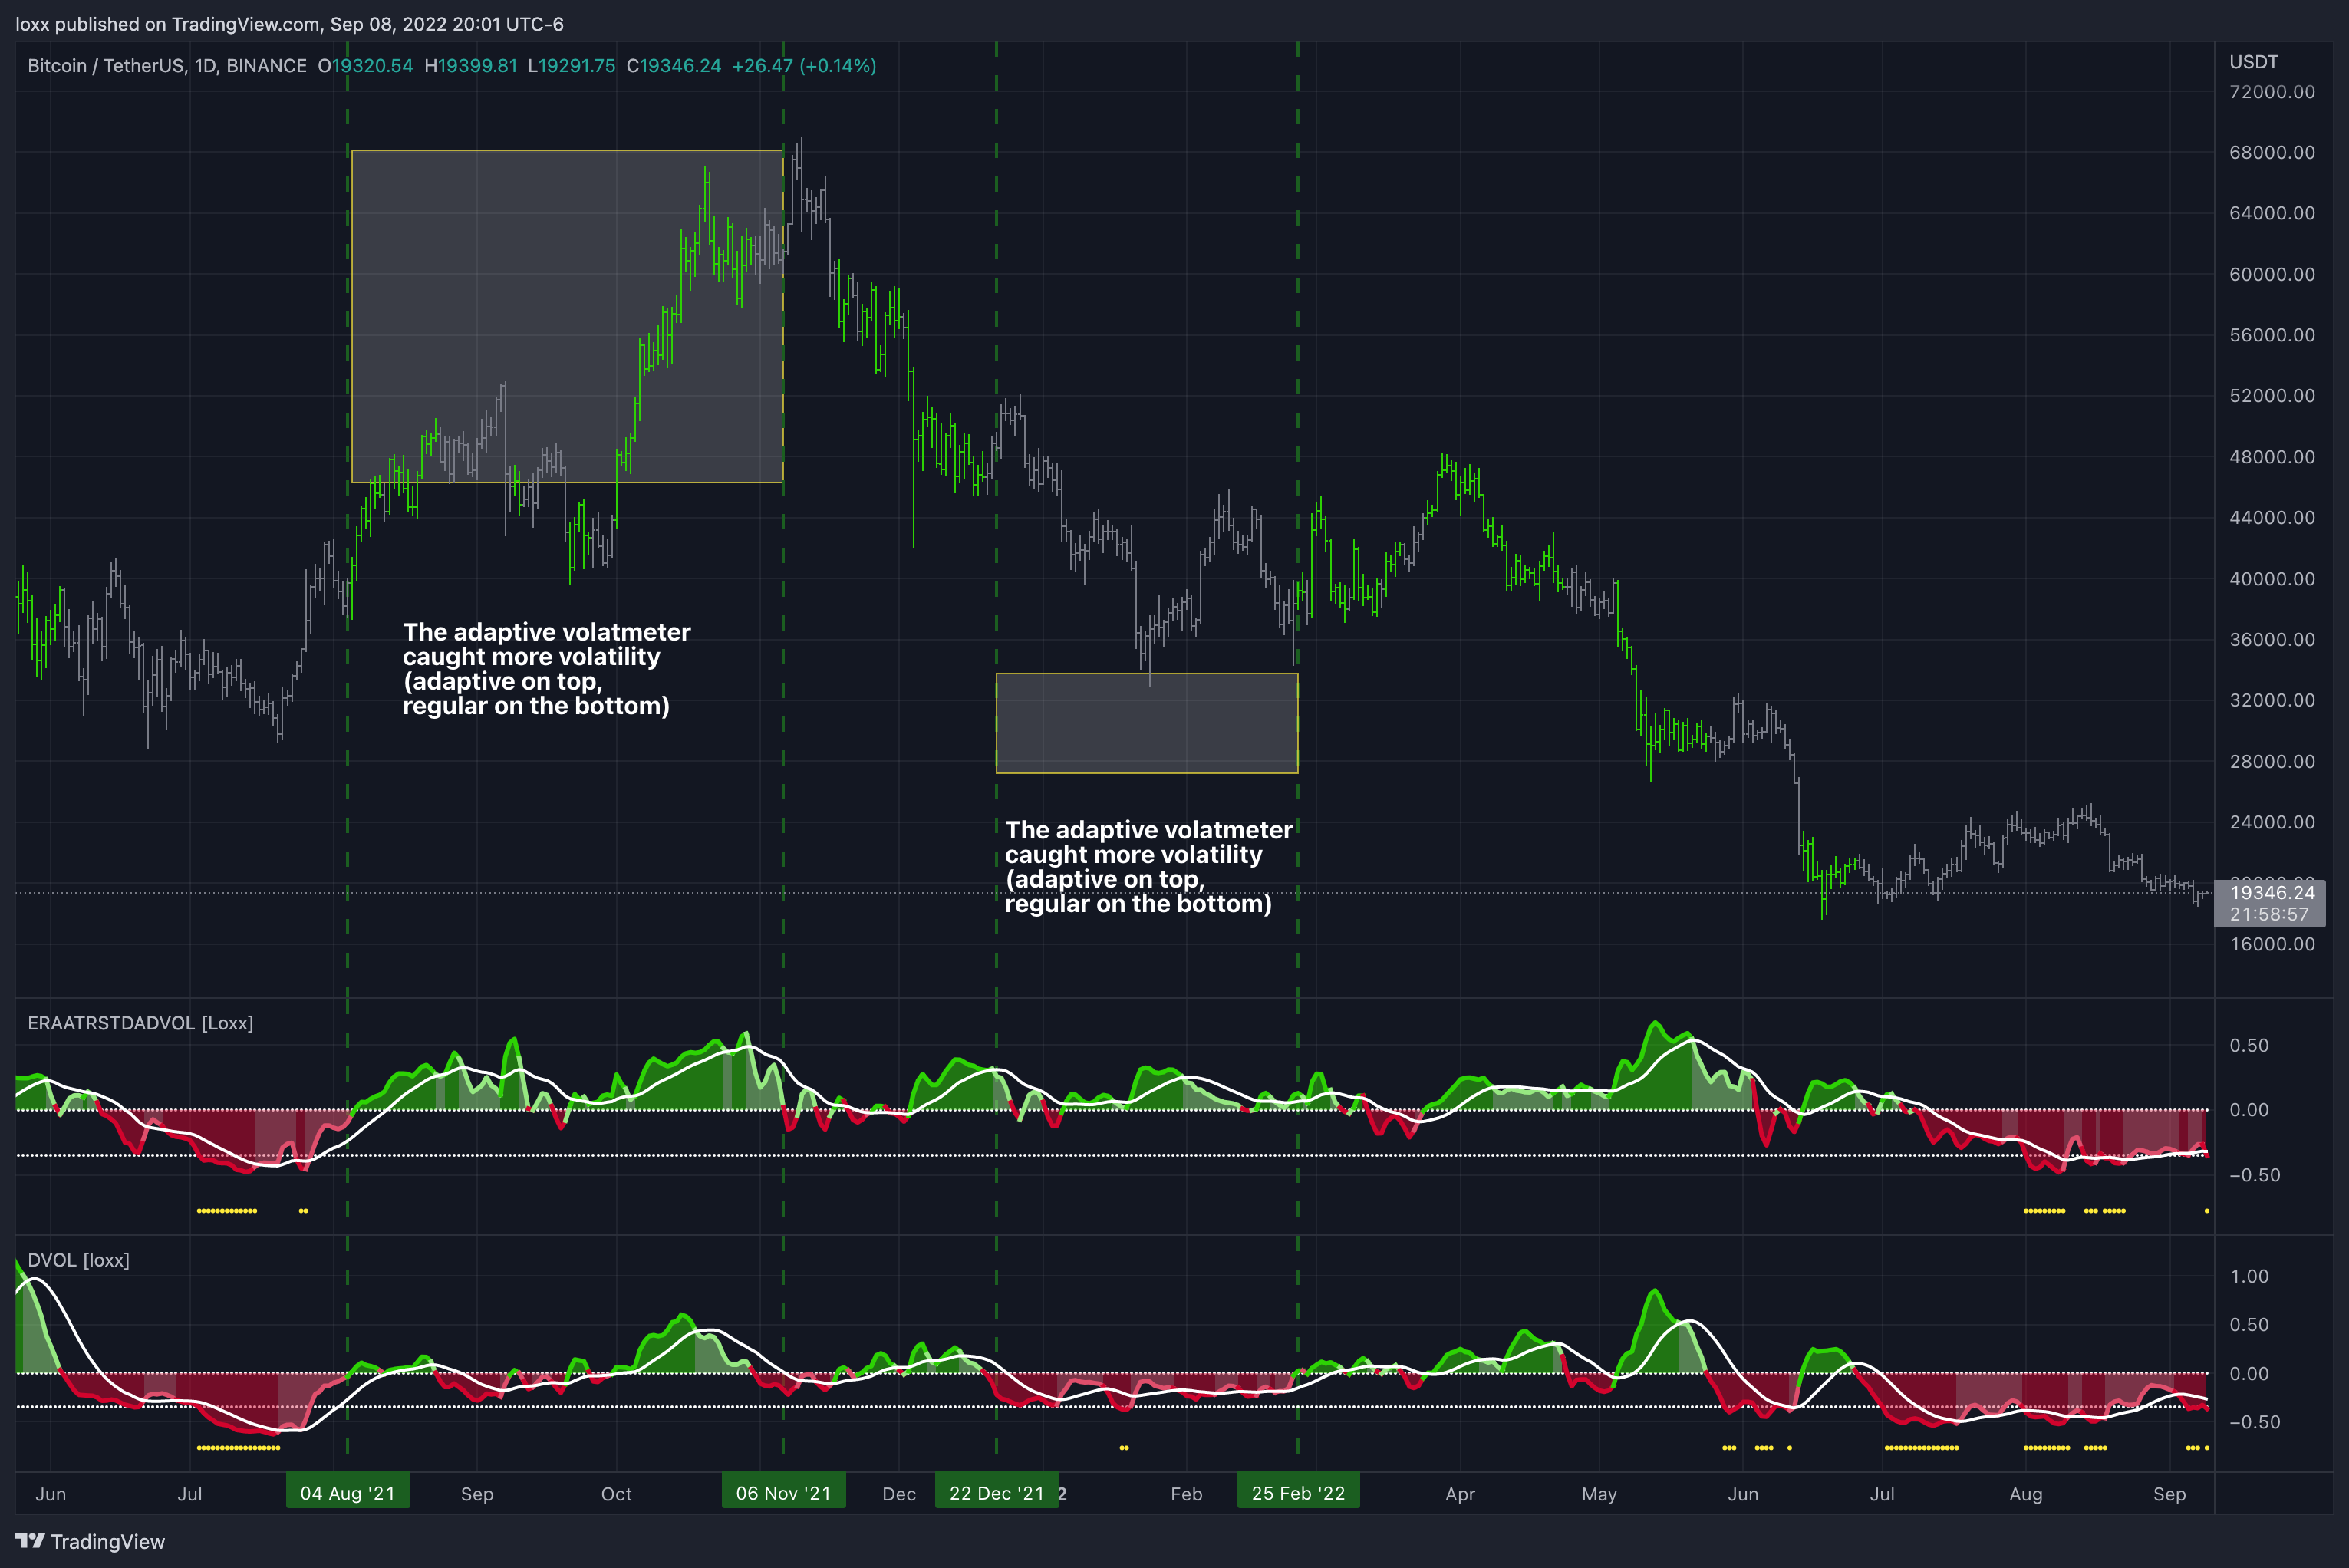Click the 0.50 scale value in DVOL pane
The height and width of the screenshot is (1568, 2349).
(2249, 1324)
